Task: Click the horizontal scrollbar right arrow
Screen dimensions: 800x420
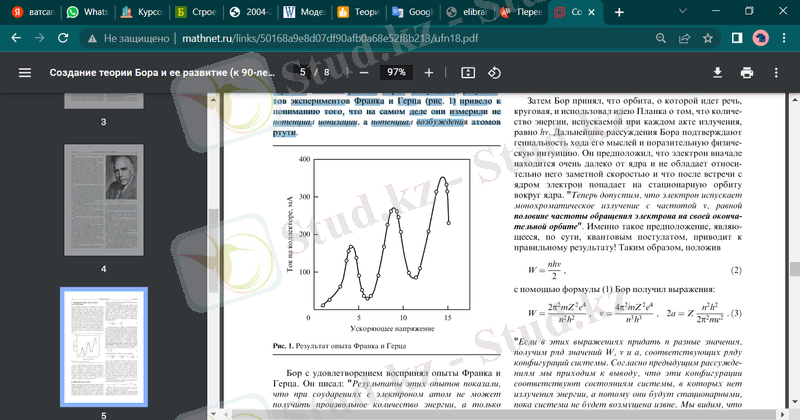Action: click(785, 414)
